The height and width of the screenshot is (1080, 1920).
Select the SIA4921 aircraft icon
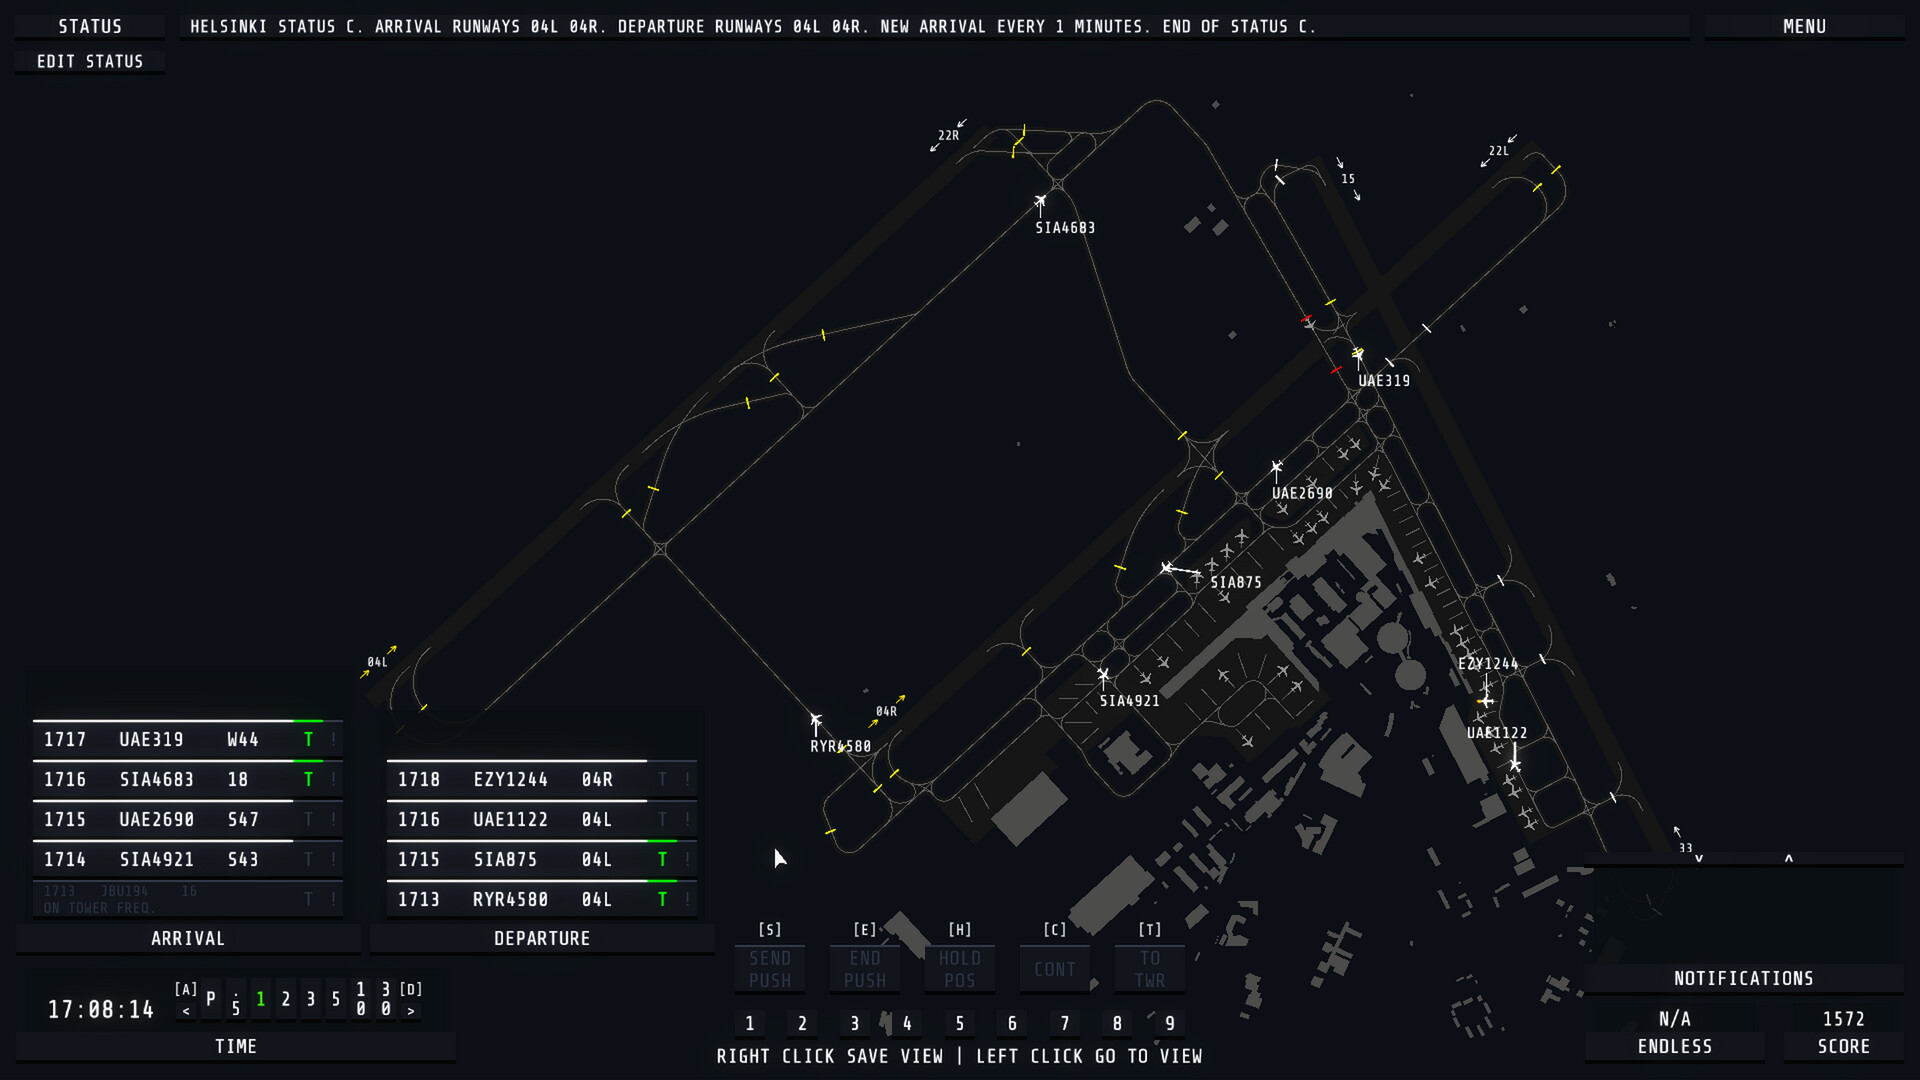coord(1105,676)
